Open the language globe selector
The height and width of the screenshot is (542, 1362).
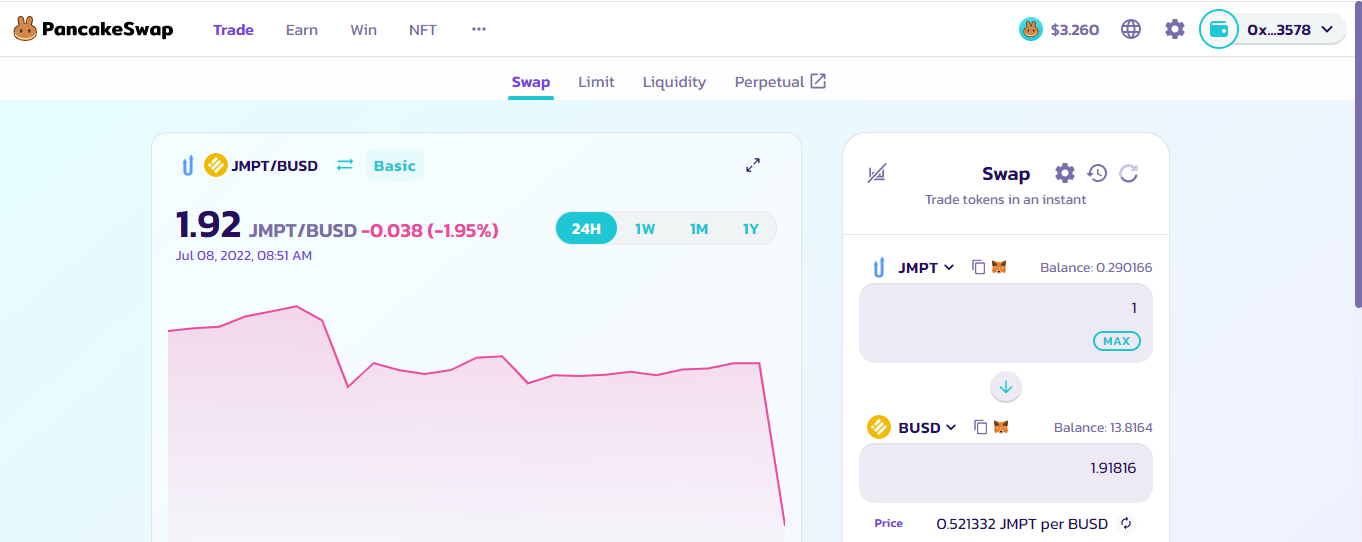tap(1131, 29)
